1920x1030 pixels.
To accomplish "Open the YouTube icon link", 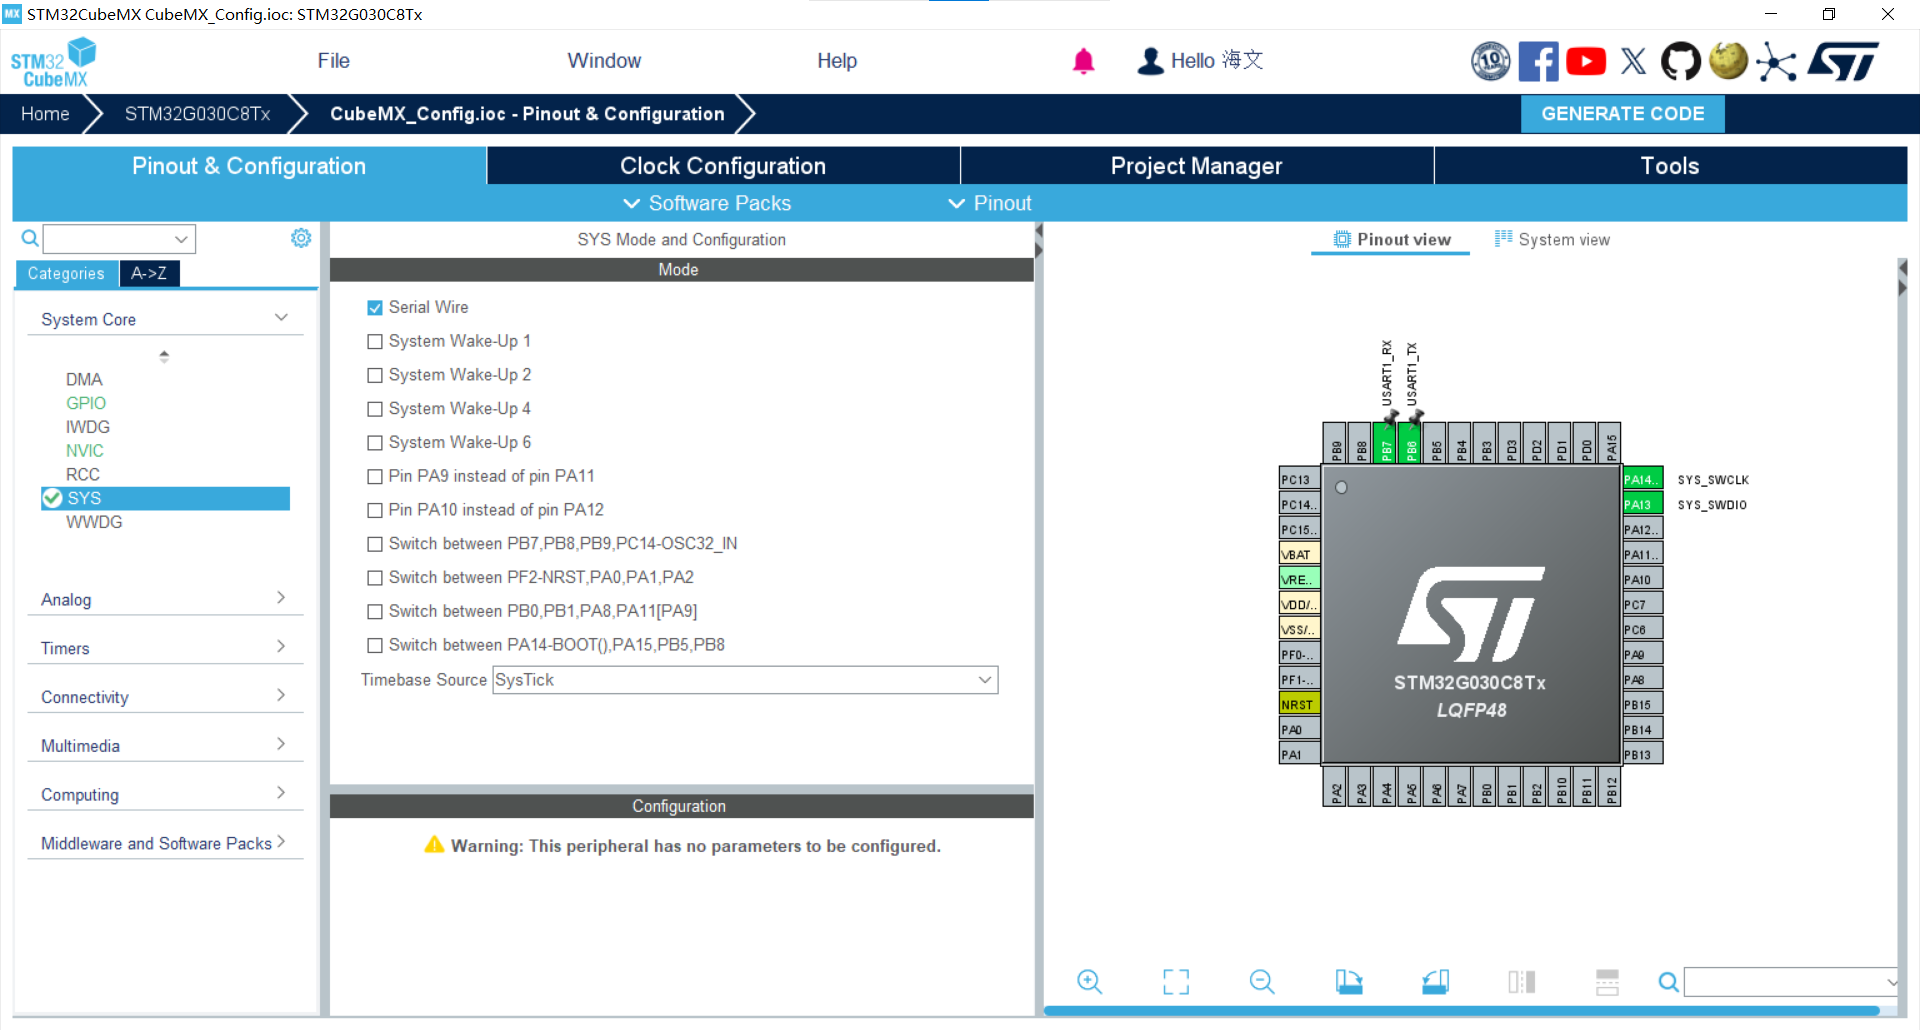I will coord(1586,62).
